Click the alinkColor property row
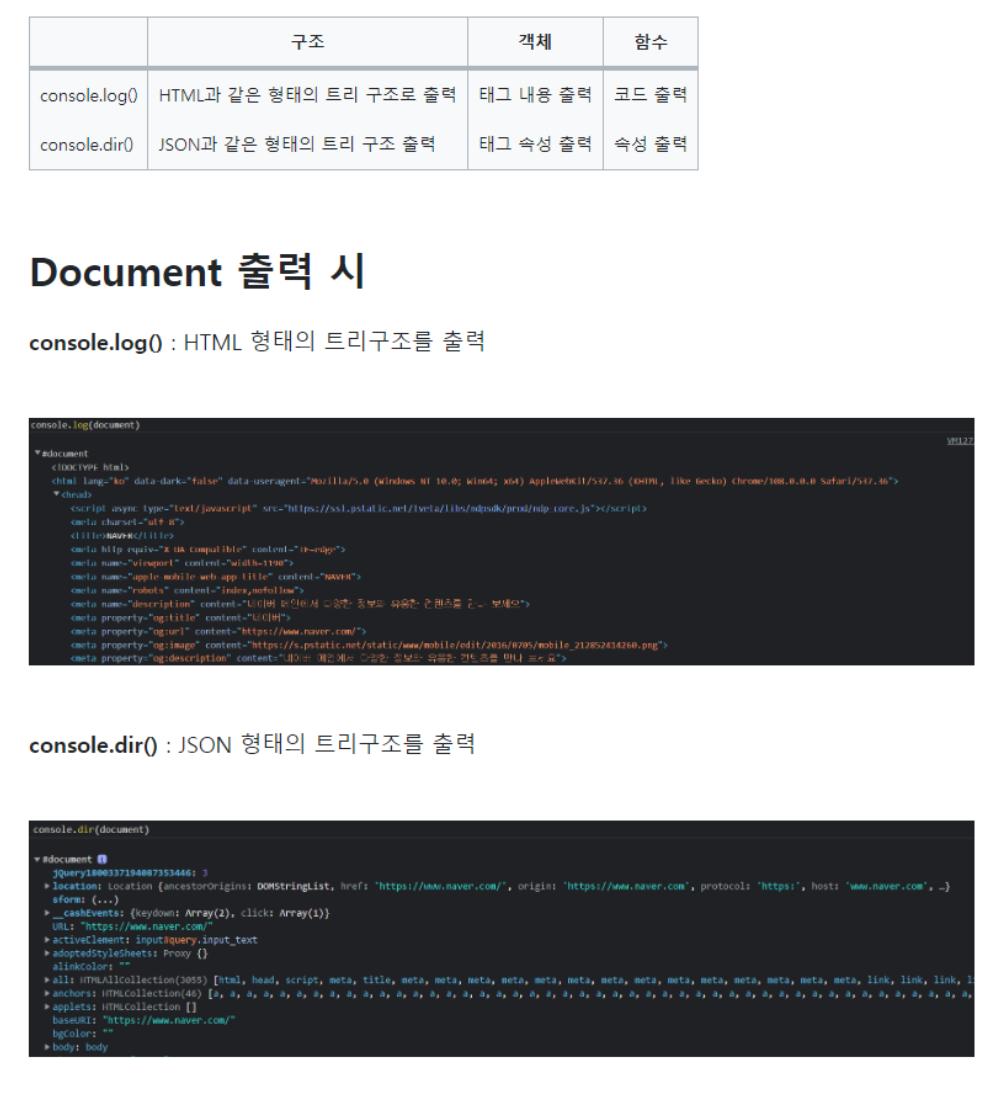This screenshot has width=1002, height=1103. [x=91, y=967]
